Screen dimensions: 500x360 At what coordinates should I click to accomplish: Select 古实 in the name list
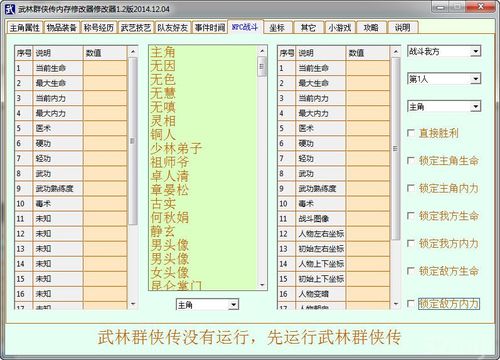coord(163,203)
